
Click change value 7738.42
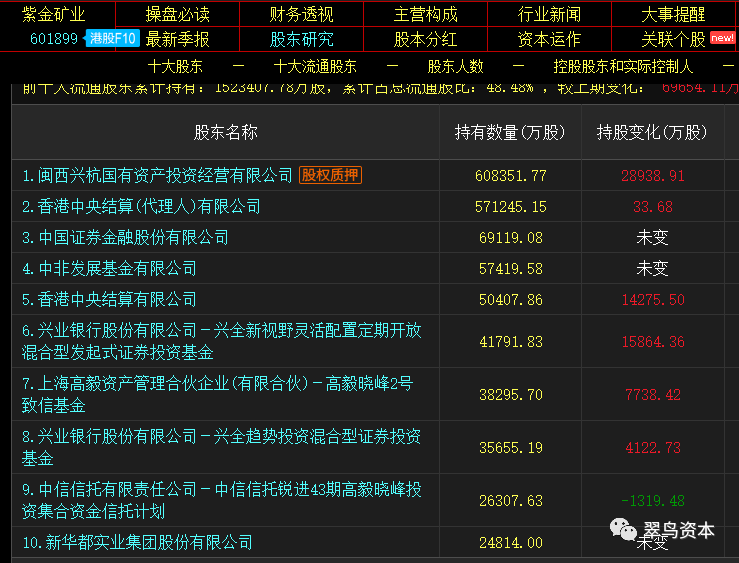point(653,395)
